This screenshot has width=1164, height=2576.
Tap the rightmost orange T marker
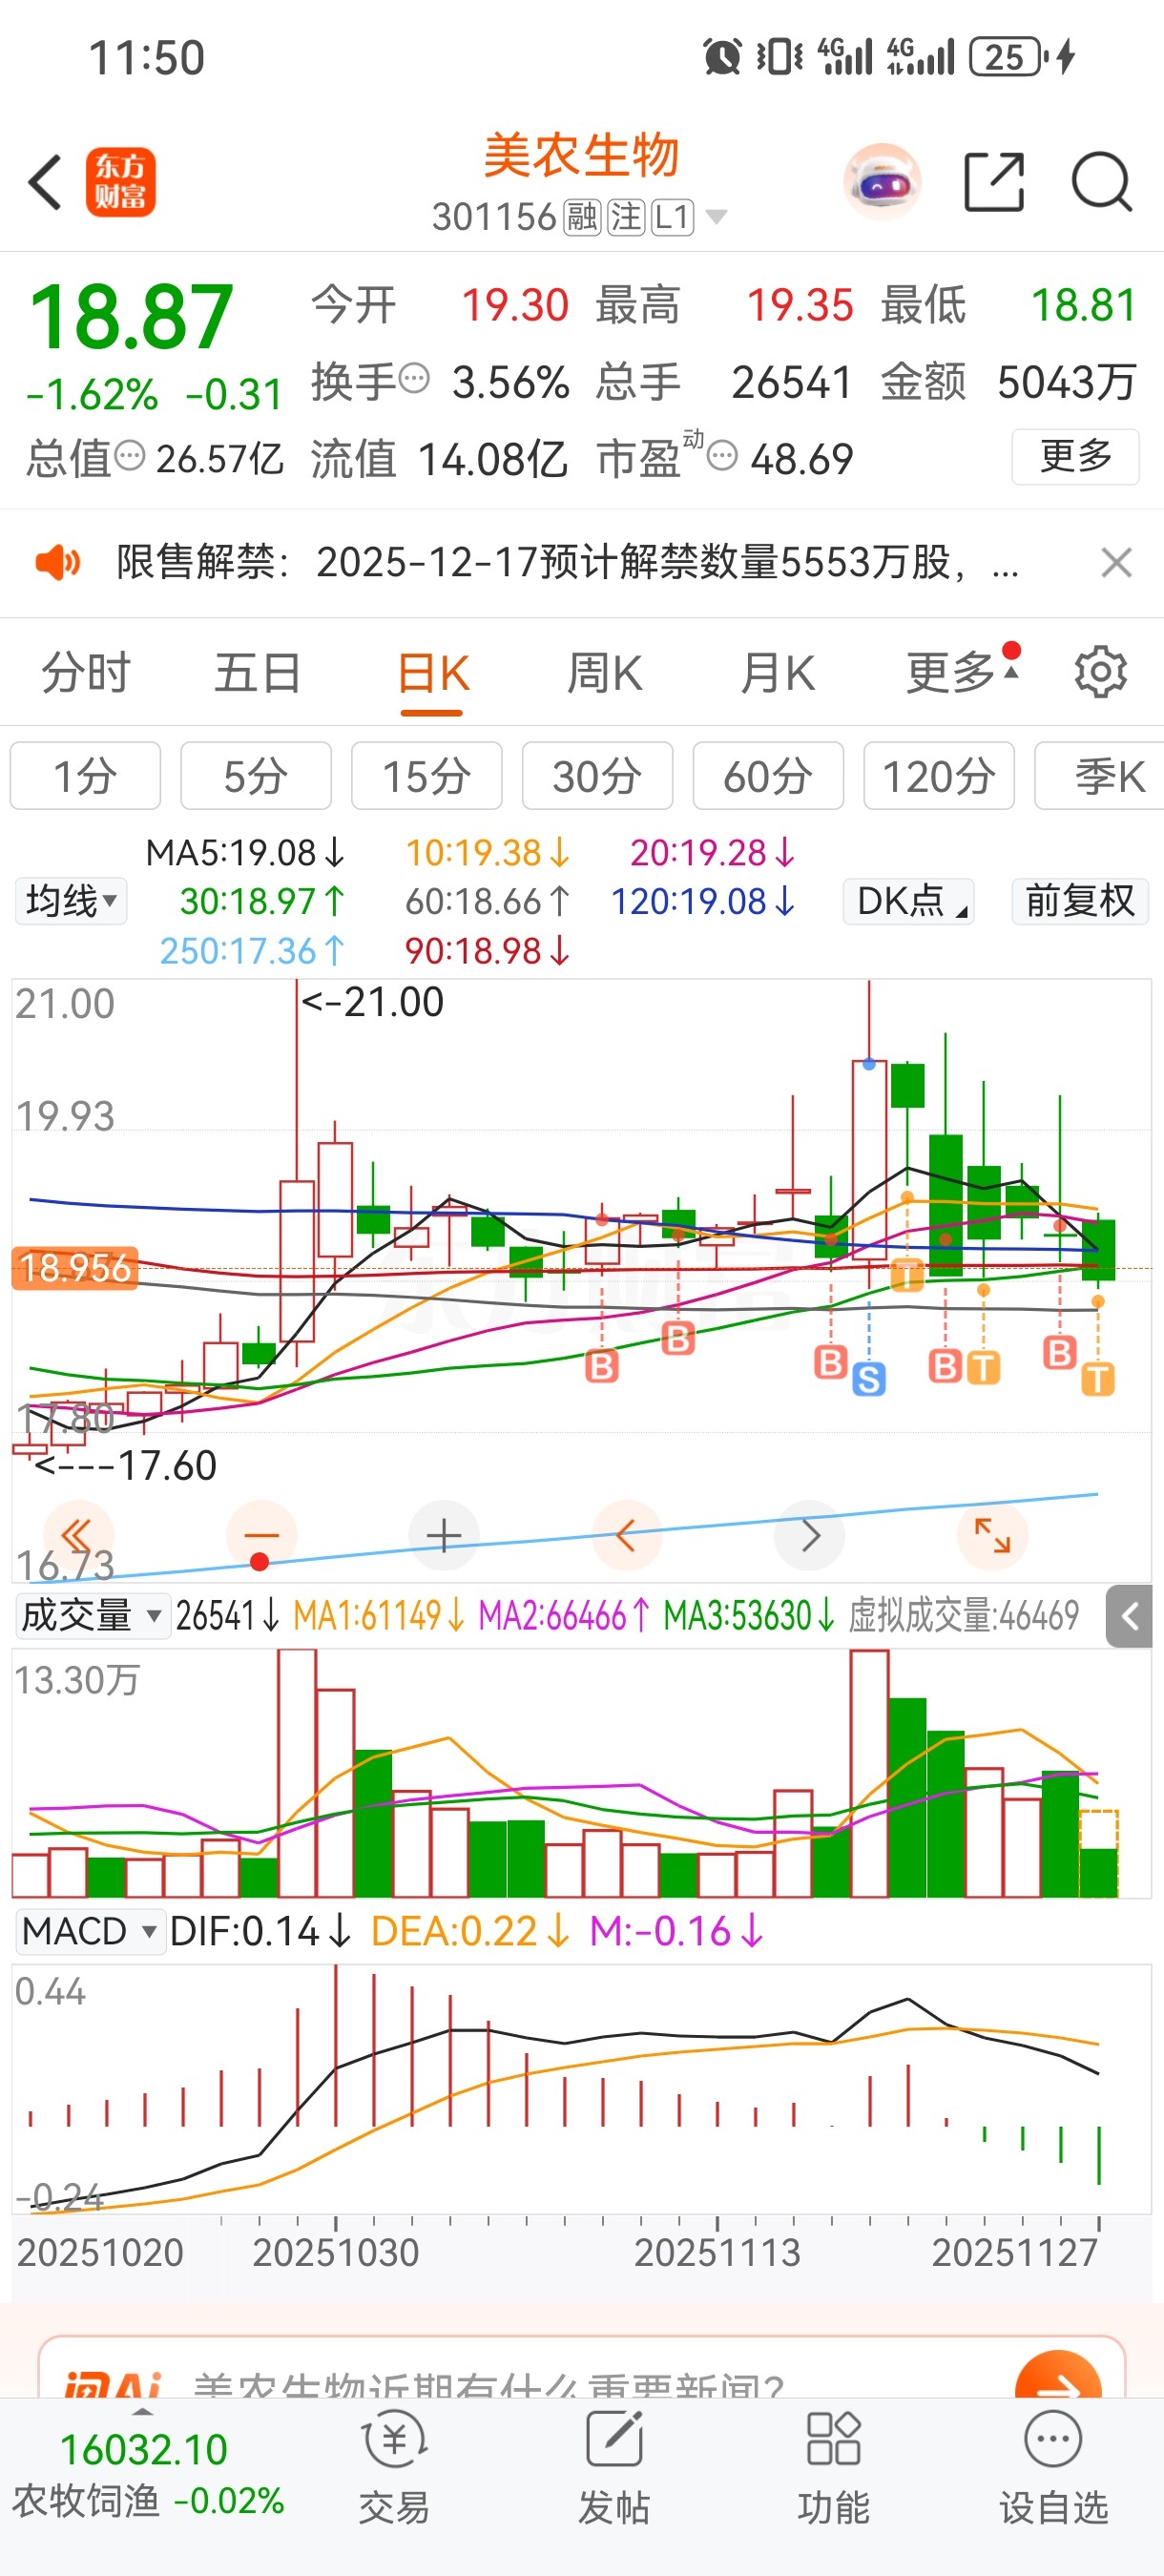click(1098, 1380)
